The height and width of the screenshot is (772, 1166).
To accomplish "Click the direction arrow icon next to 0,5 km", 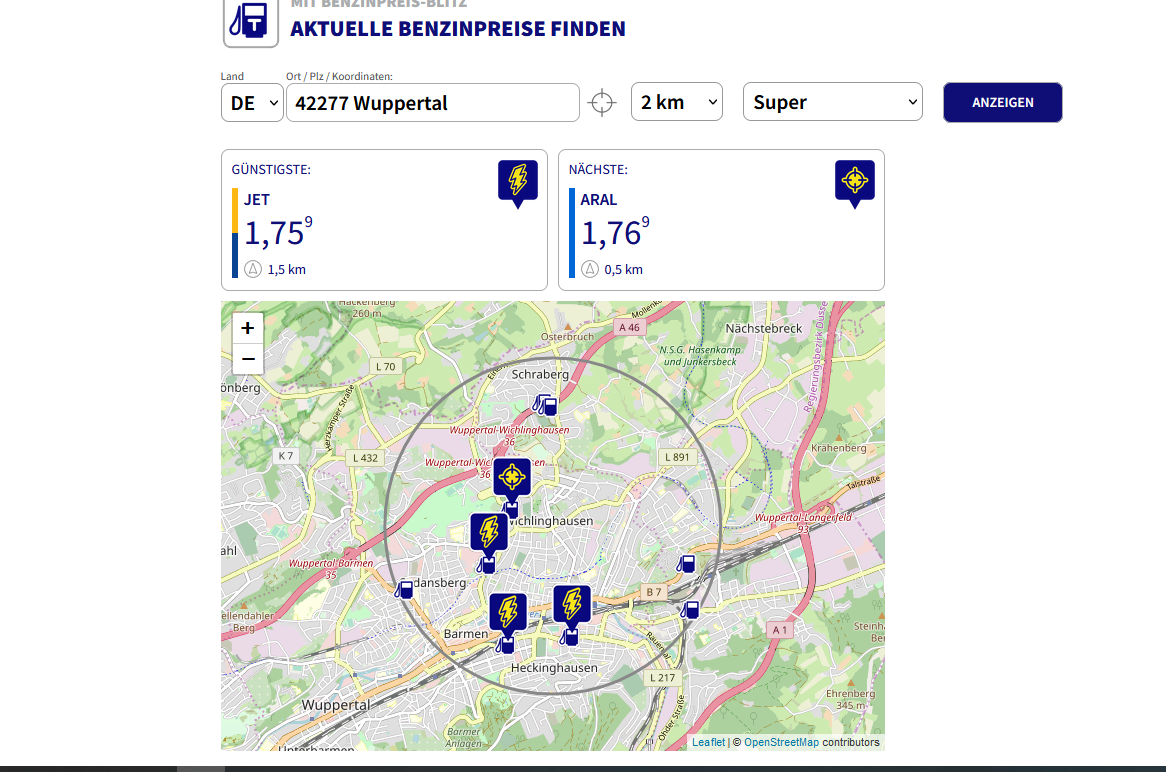I will tap(590, 269).
